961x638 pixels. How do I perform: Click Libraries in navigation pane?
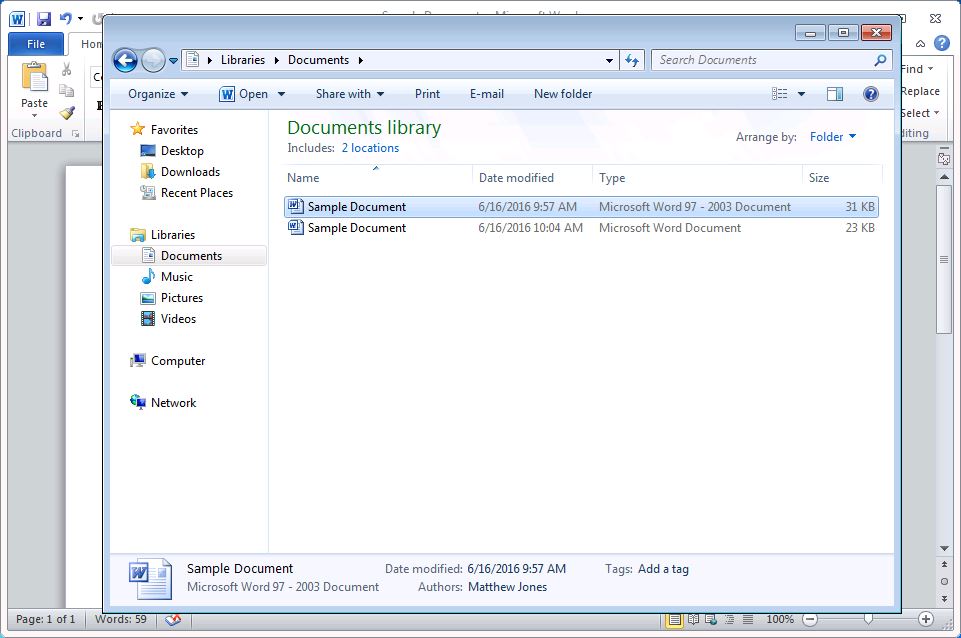[x=162, y=235]
